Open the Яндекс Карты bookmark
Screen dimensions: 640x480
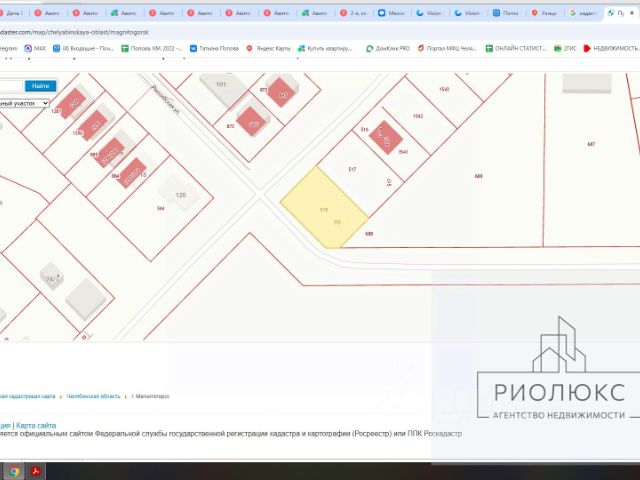point(268,49)
